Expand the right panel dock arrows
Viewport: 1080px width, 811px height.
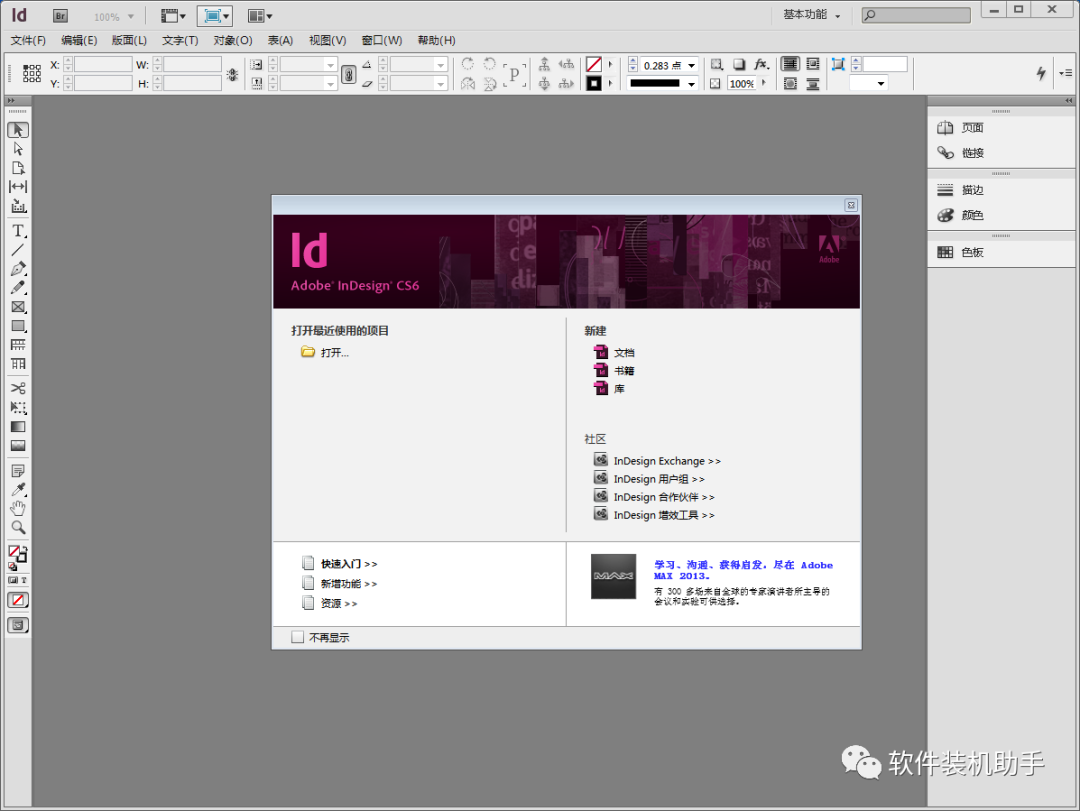1068,101
